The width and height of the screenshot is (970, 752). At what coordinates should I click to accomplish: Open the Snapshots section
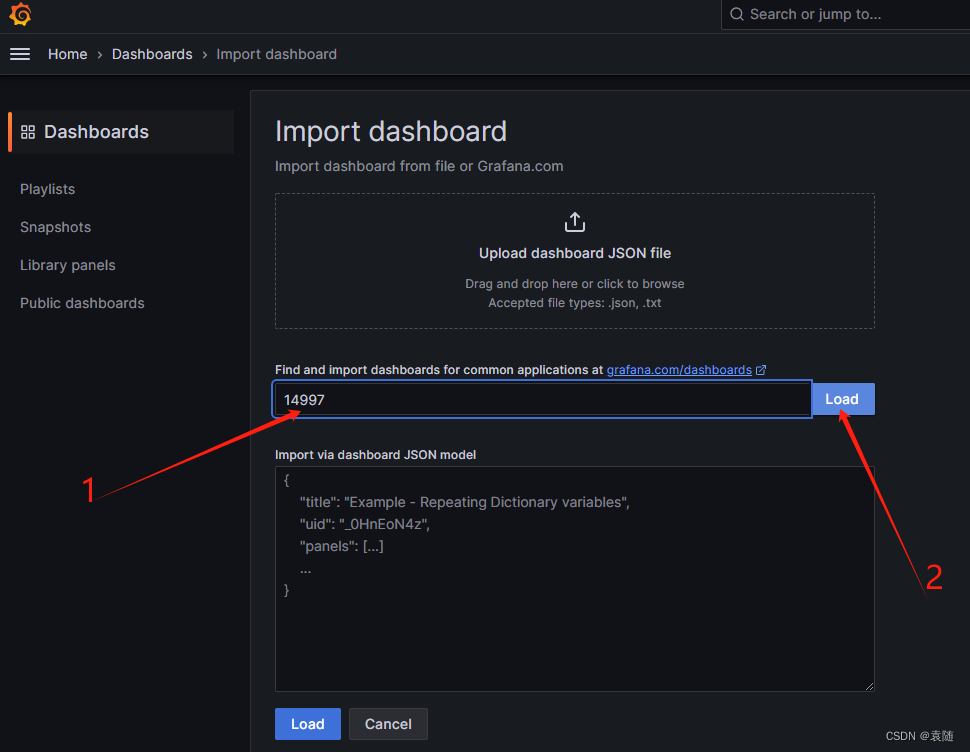click(x=55, y=227)
